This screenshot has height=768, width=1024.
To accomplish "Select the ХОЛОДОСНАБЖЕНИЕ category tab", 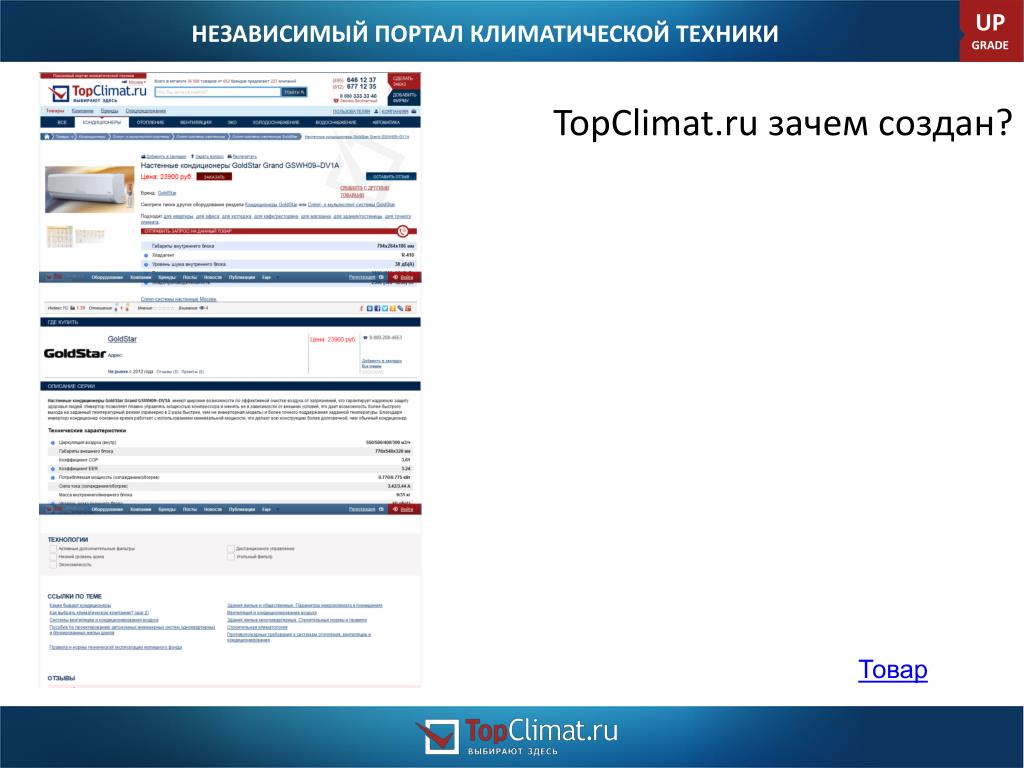I will [276, 122].
